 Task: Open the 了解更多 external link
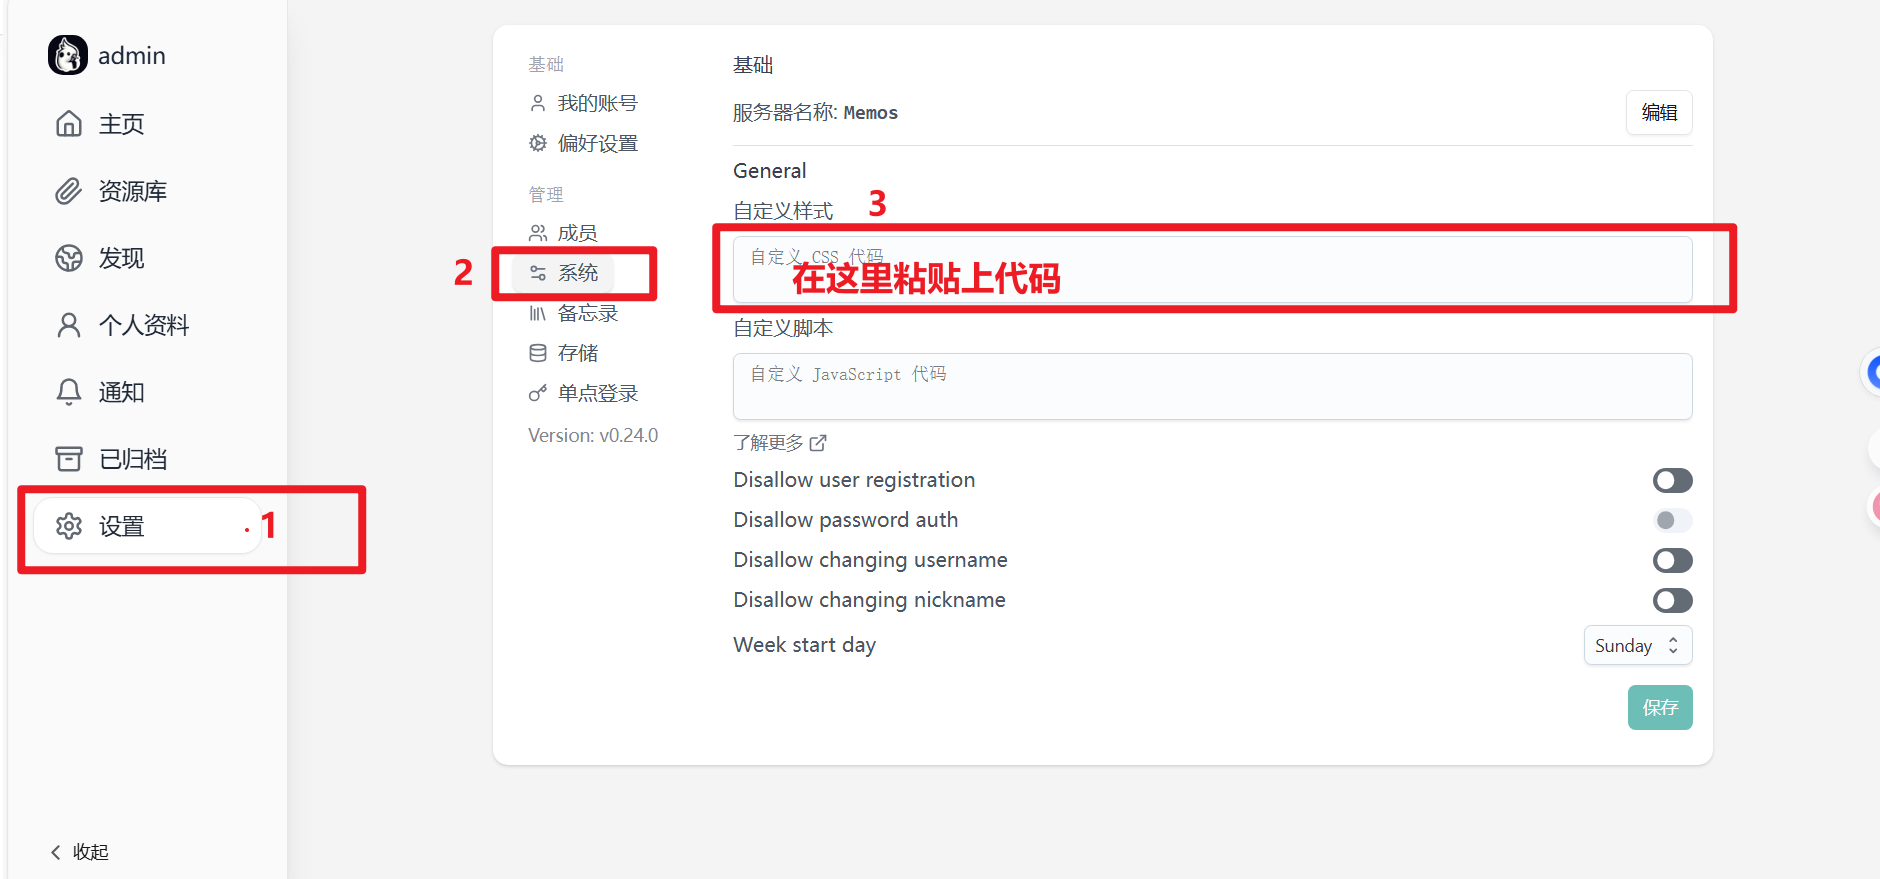click(x=780, y=443)
